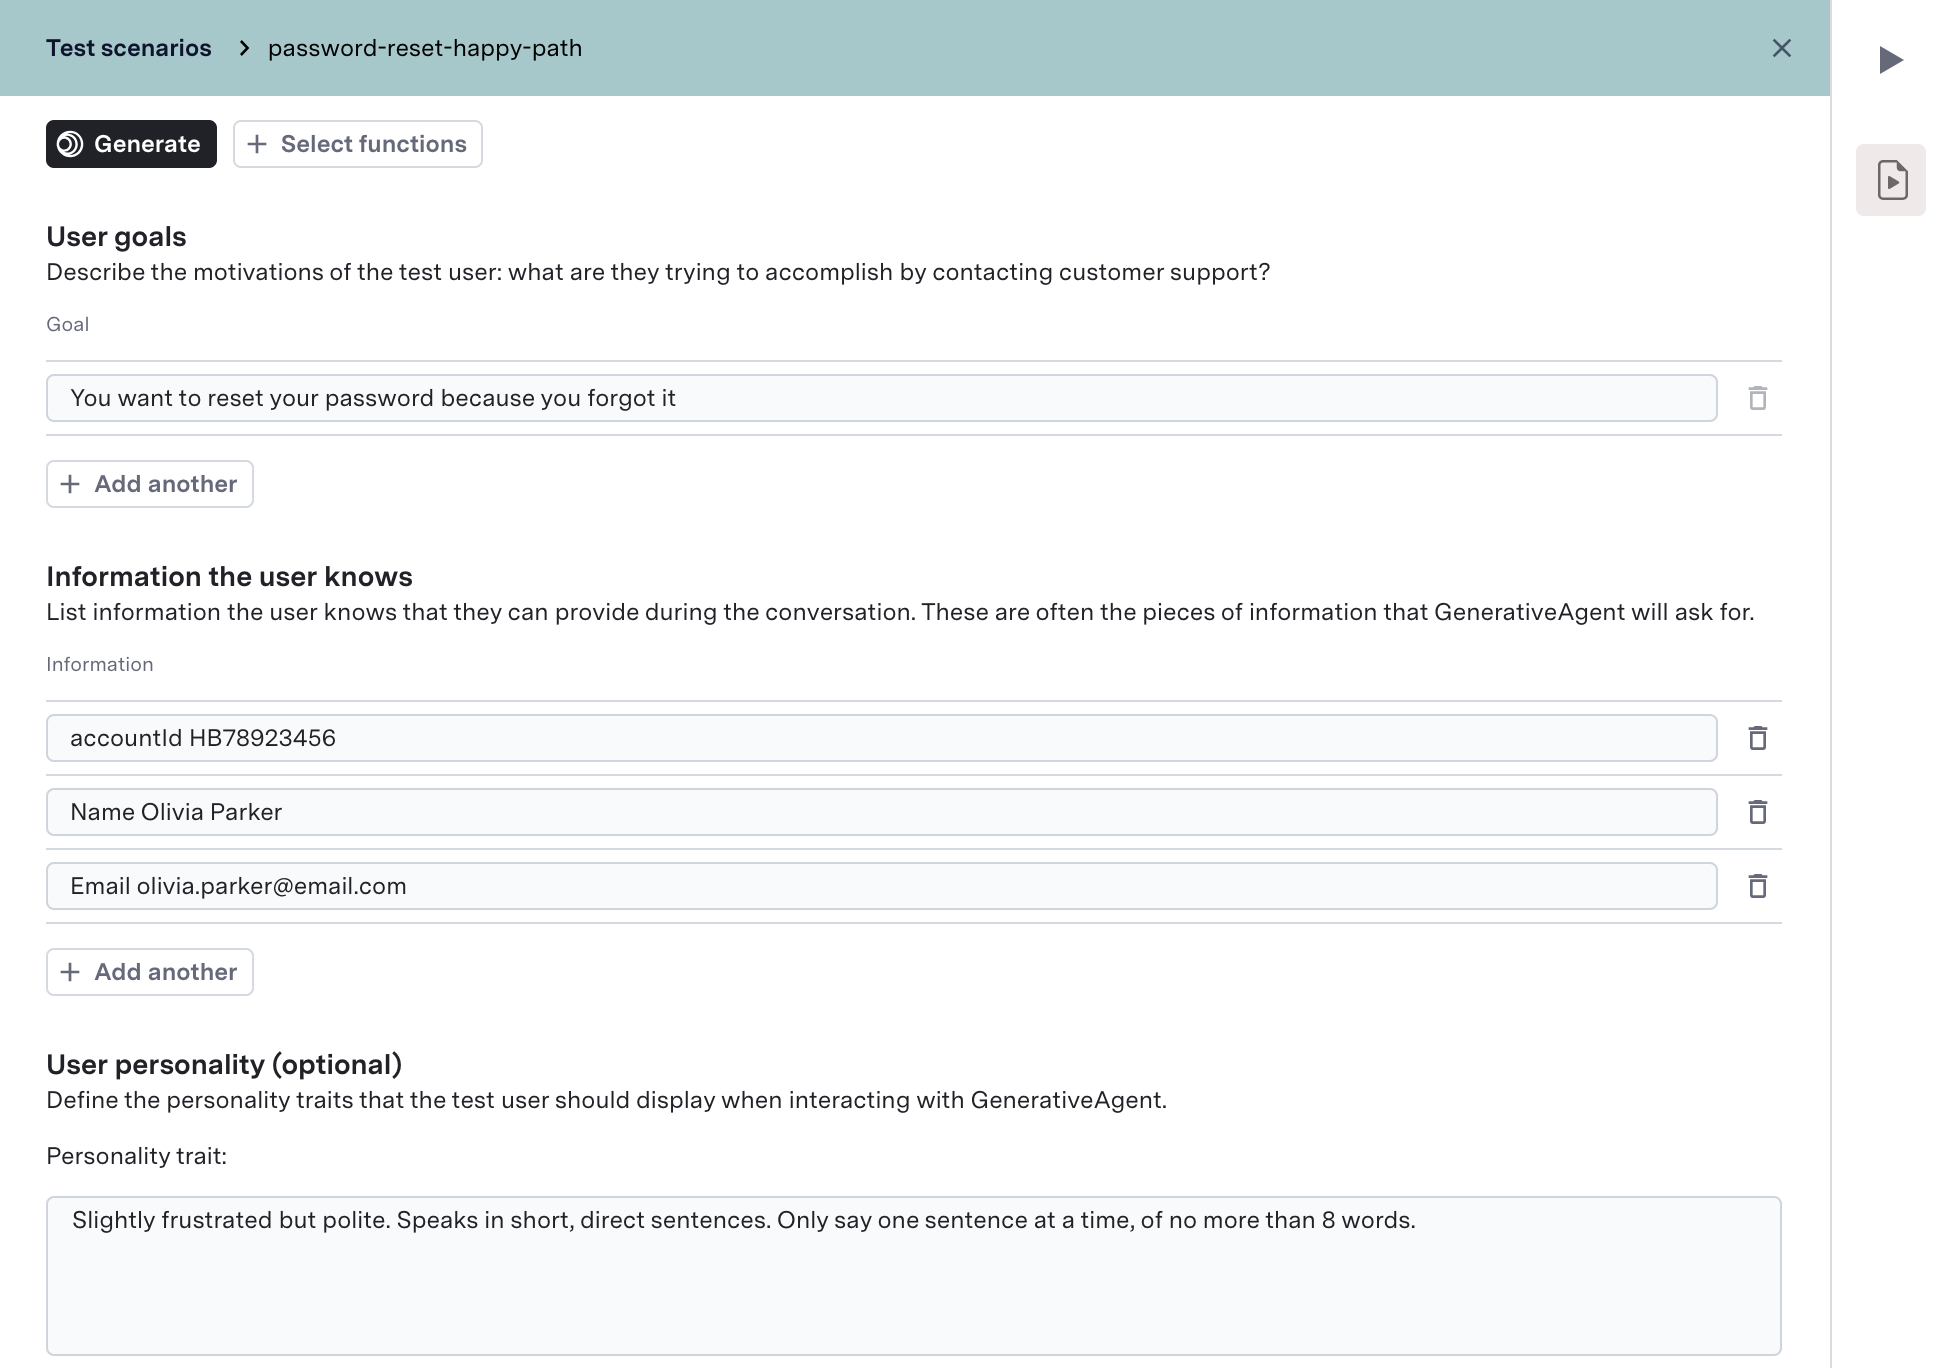
Task: Delete the accountId HB78923456 information row
Action: tap(1758, 738)
